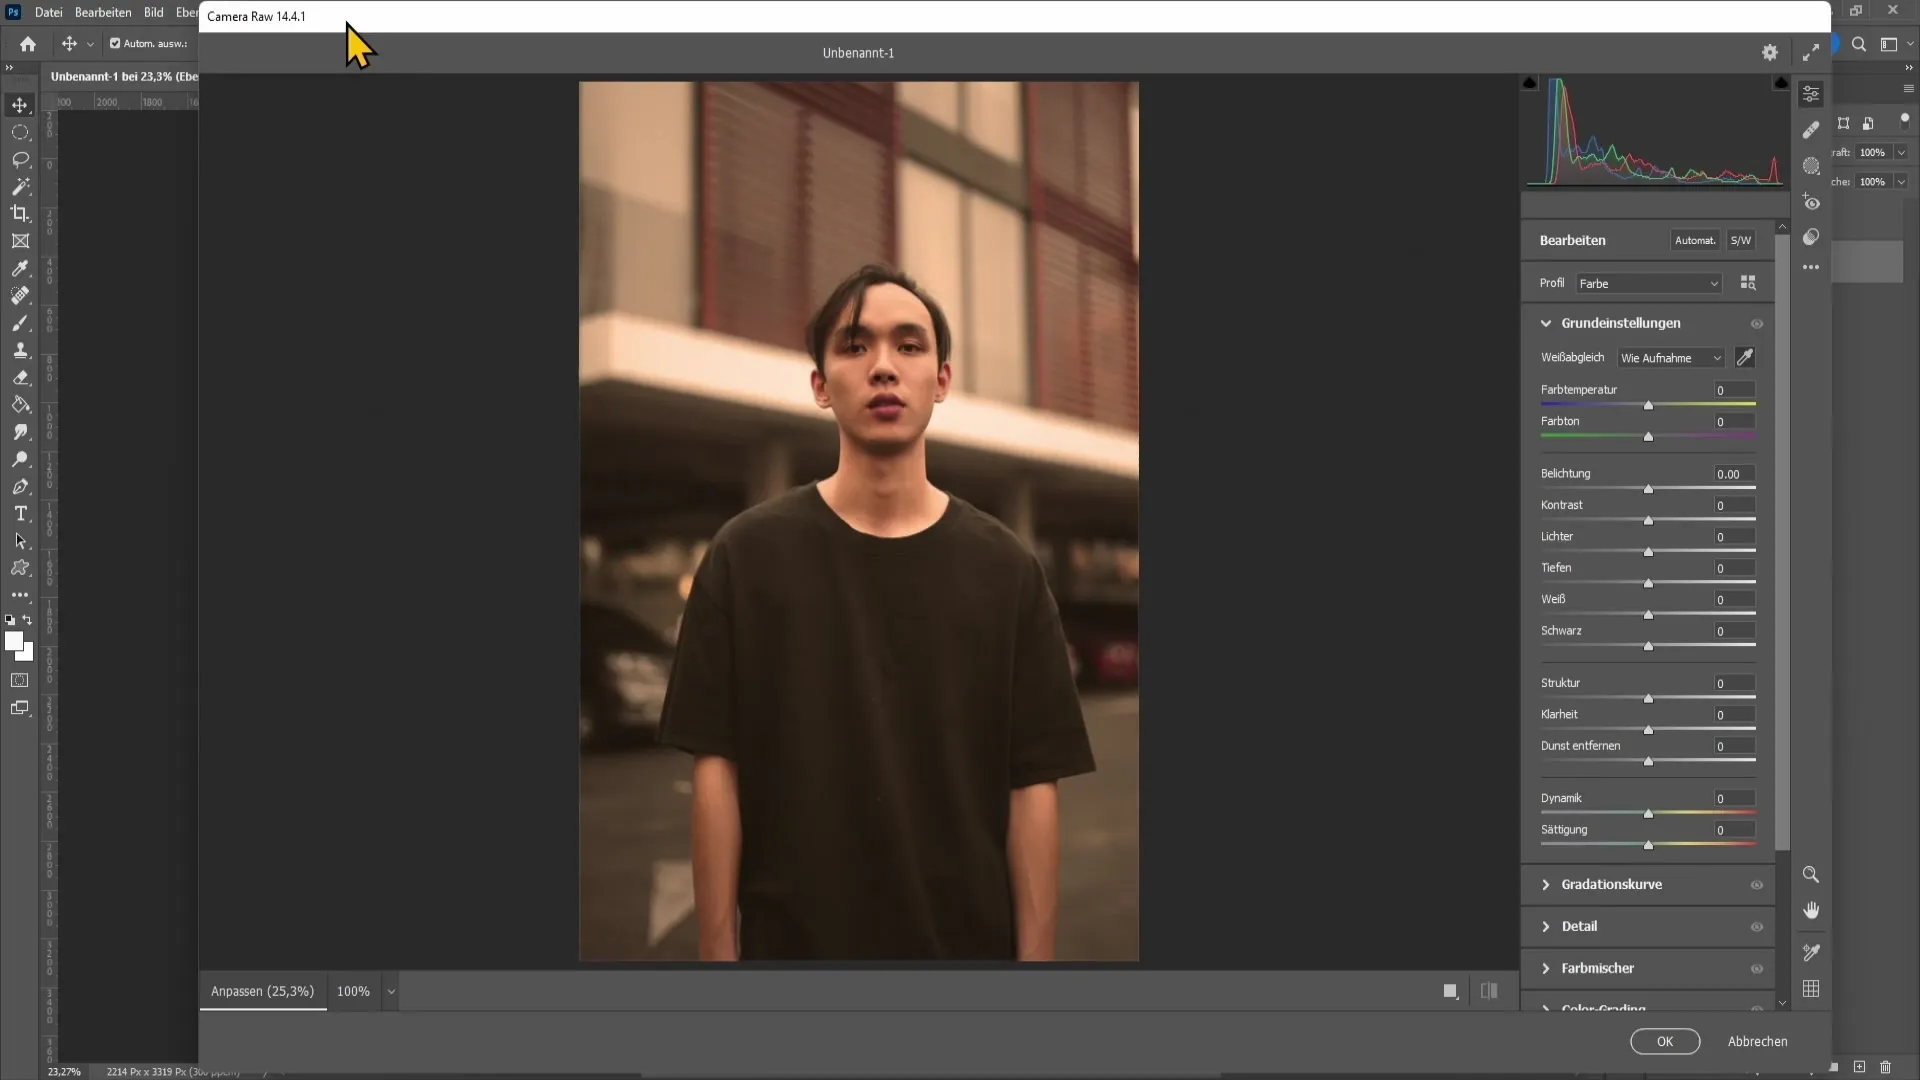
Task: Select the Camera Raw hand tool
Action: coord(1811,911)
